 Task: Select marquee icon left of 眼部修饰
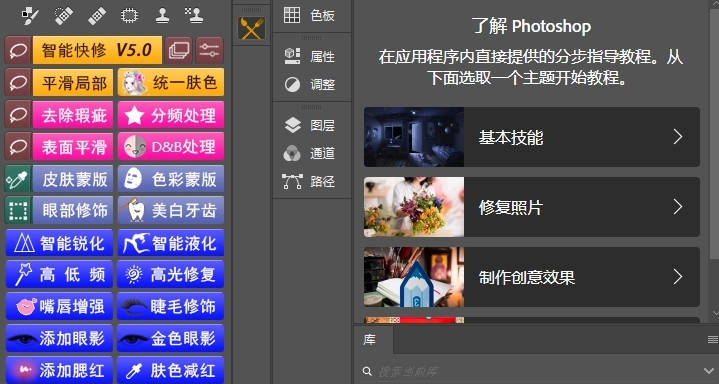pyautogui.click(x=18, y=211)
